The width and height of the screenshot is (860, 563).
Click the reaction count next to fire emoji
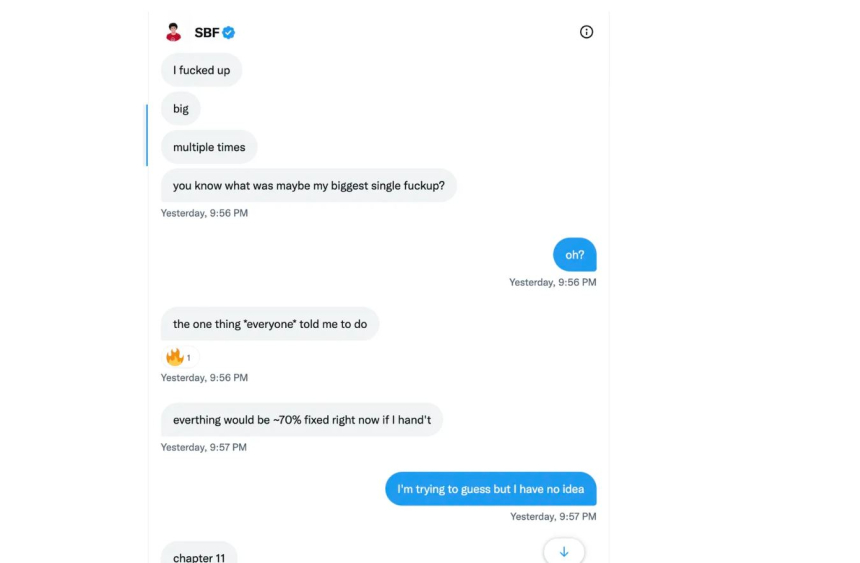coord(189,358)
